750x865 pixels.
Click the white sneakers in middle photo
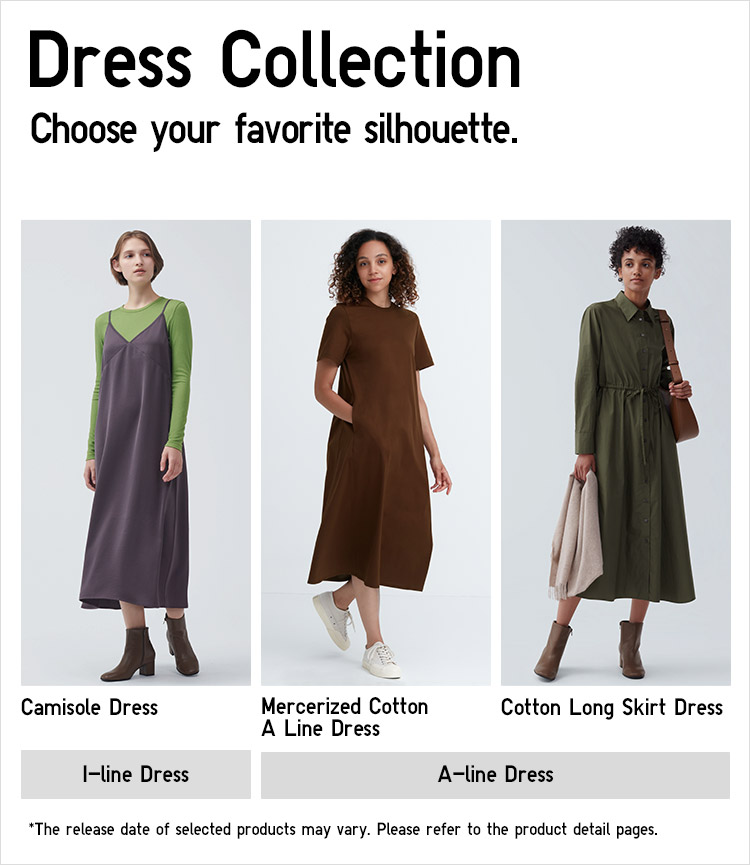point(357,634)
